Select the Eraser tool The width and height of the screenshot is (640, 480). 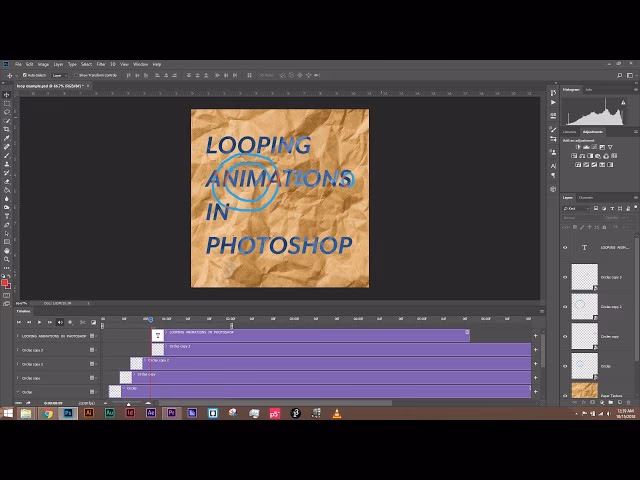tap(7, 182)
